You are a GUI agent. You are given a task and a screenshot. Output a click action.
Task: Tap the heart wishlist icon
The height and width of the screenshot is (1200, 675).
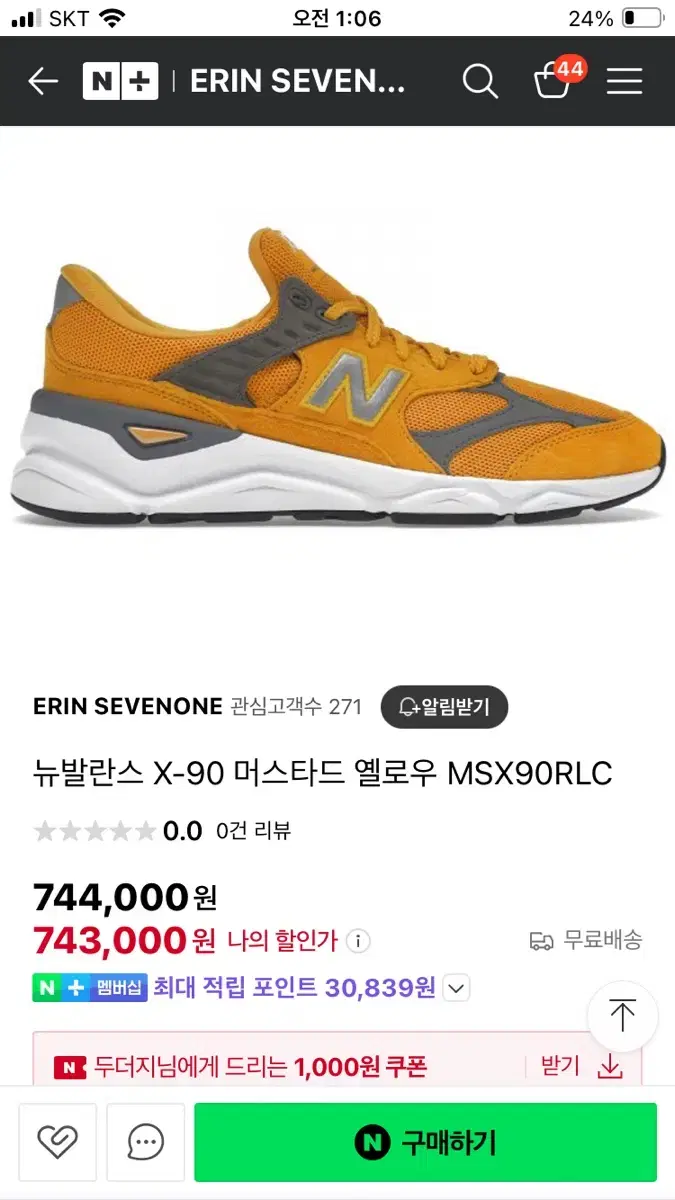[57, 1142]
